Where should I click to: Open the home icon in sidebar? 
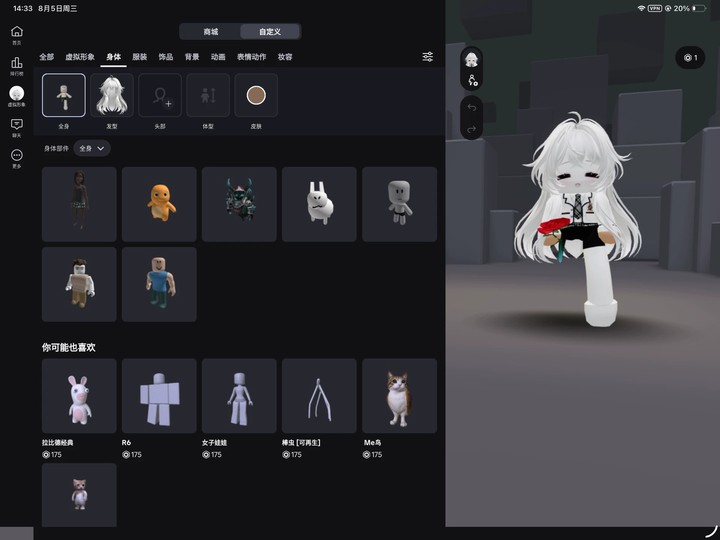coord(17,31)
